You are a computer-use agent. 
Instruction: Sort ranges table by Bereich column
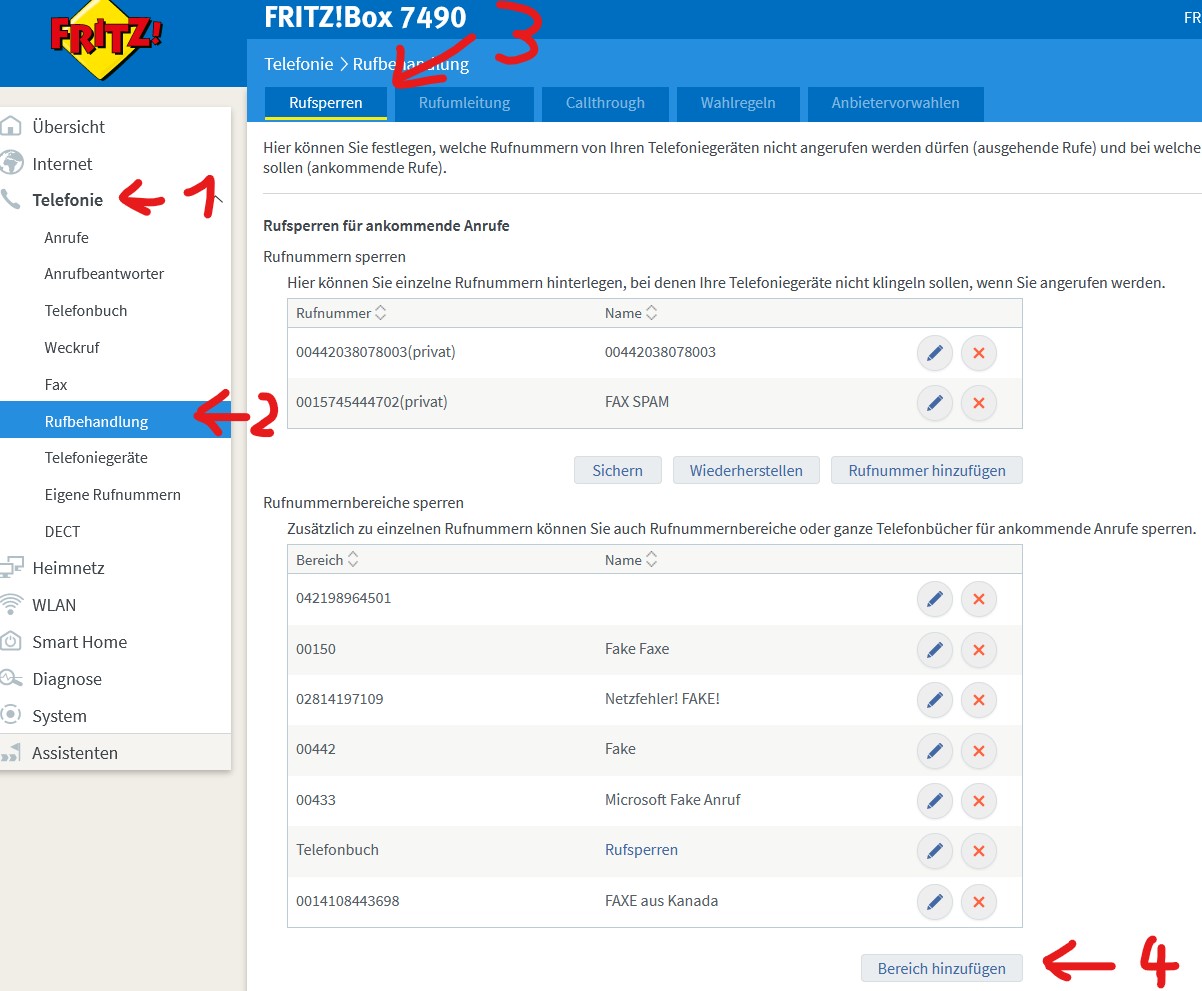pos(328,560)
